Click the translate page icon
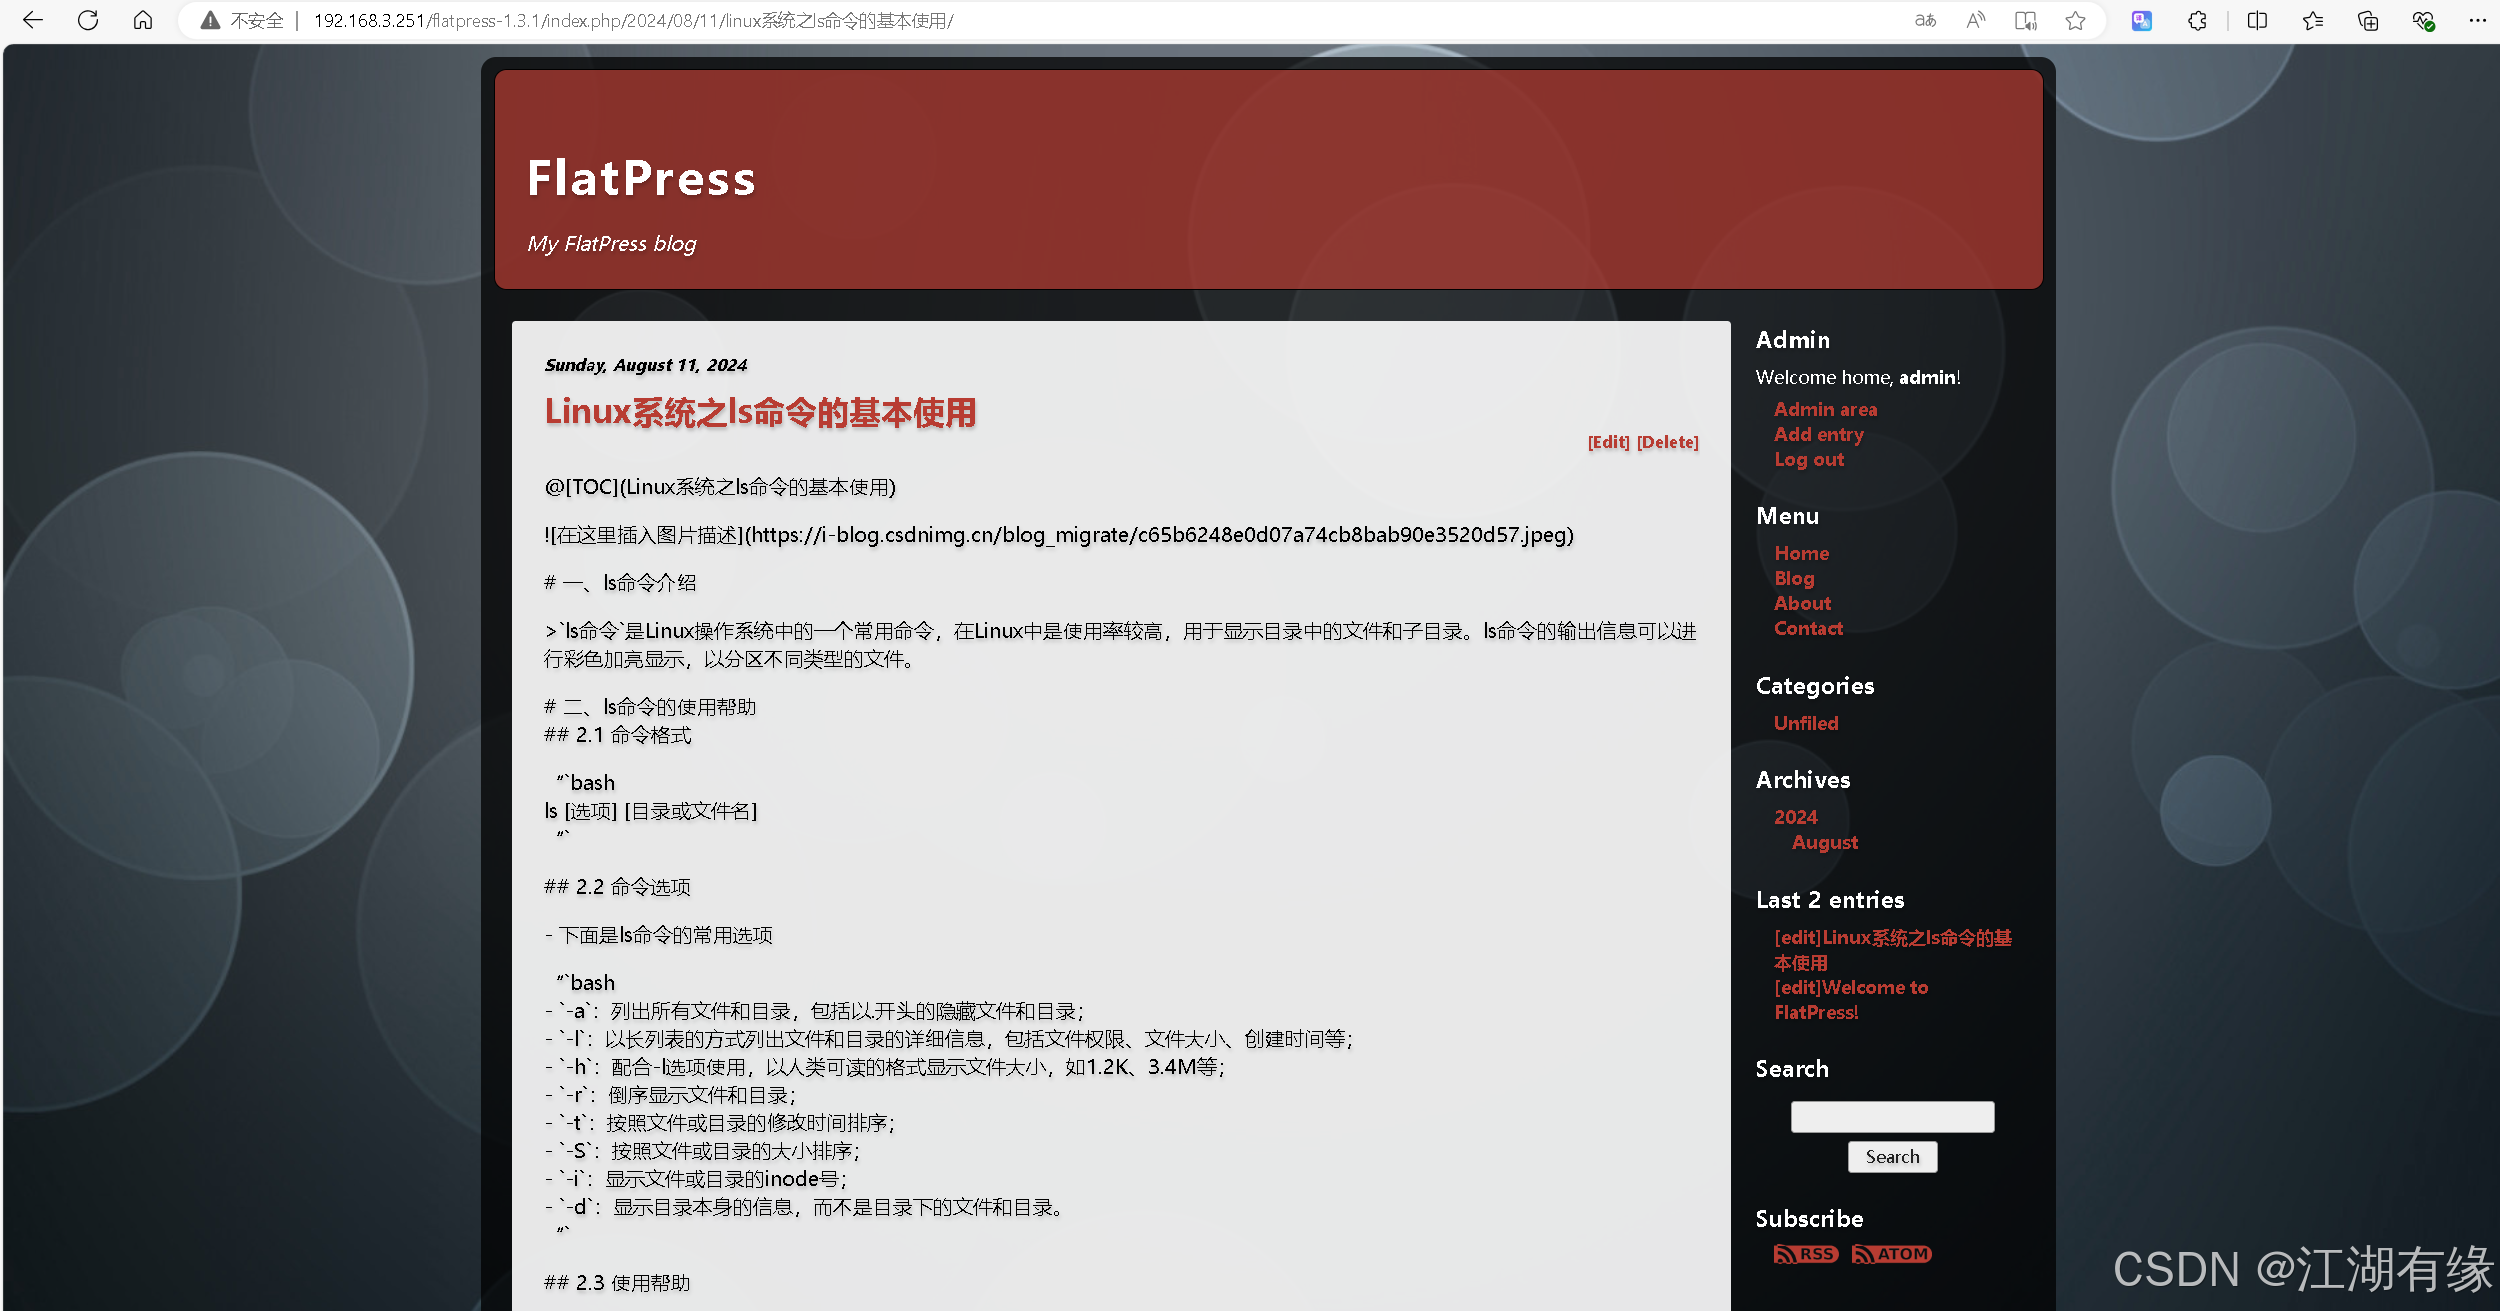 coord(1925,20)
